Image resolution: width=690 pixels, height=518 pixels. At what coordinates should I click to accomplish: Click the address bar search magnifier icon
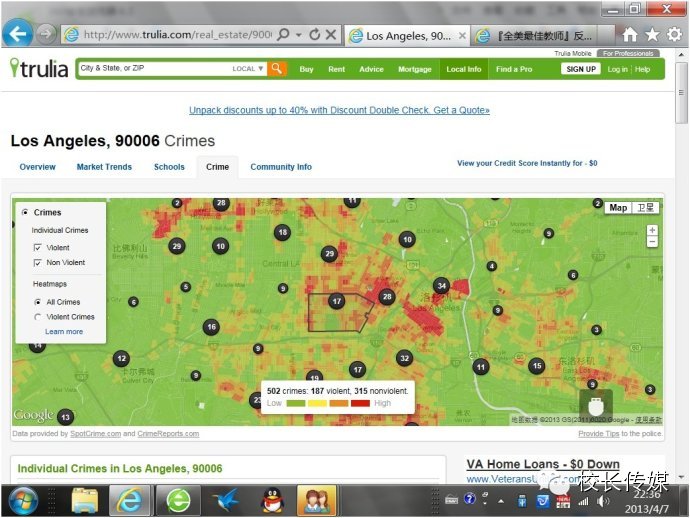pos(284,34)
